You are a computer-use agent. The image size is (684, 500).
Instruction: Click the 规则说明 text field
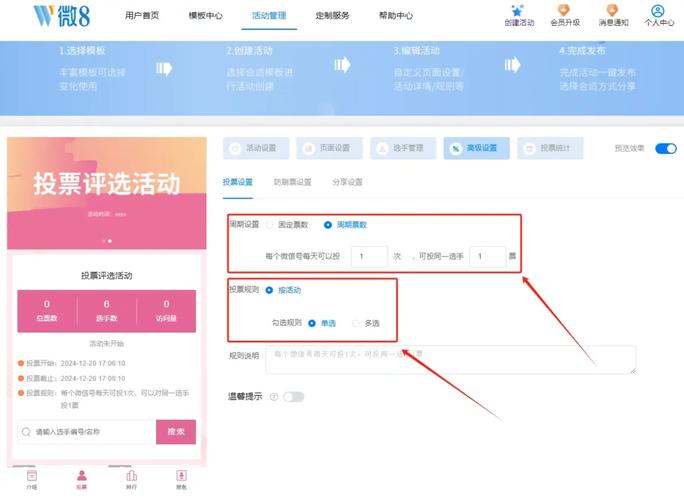click(451, 359)
